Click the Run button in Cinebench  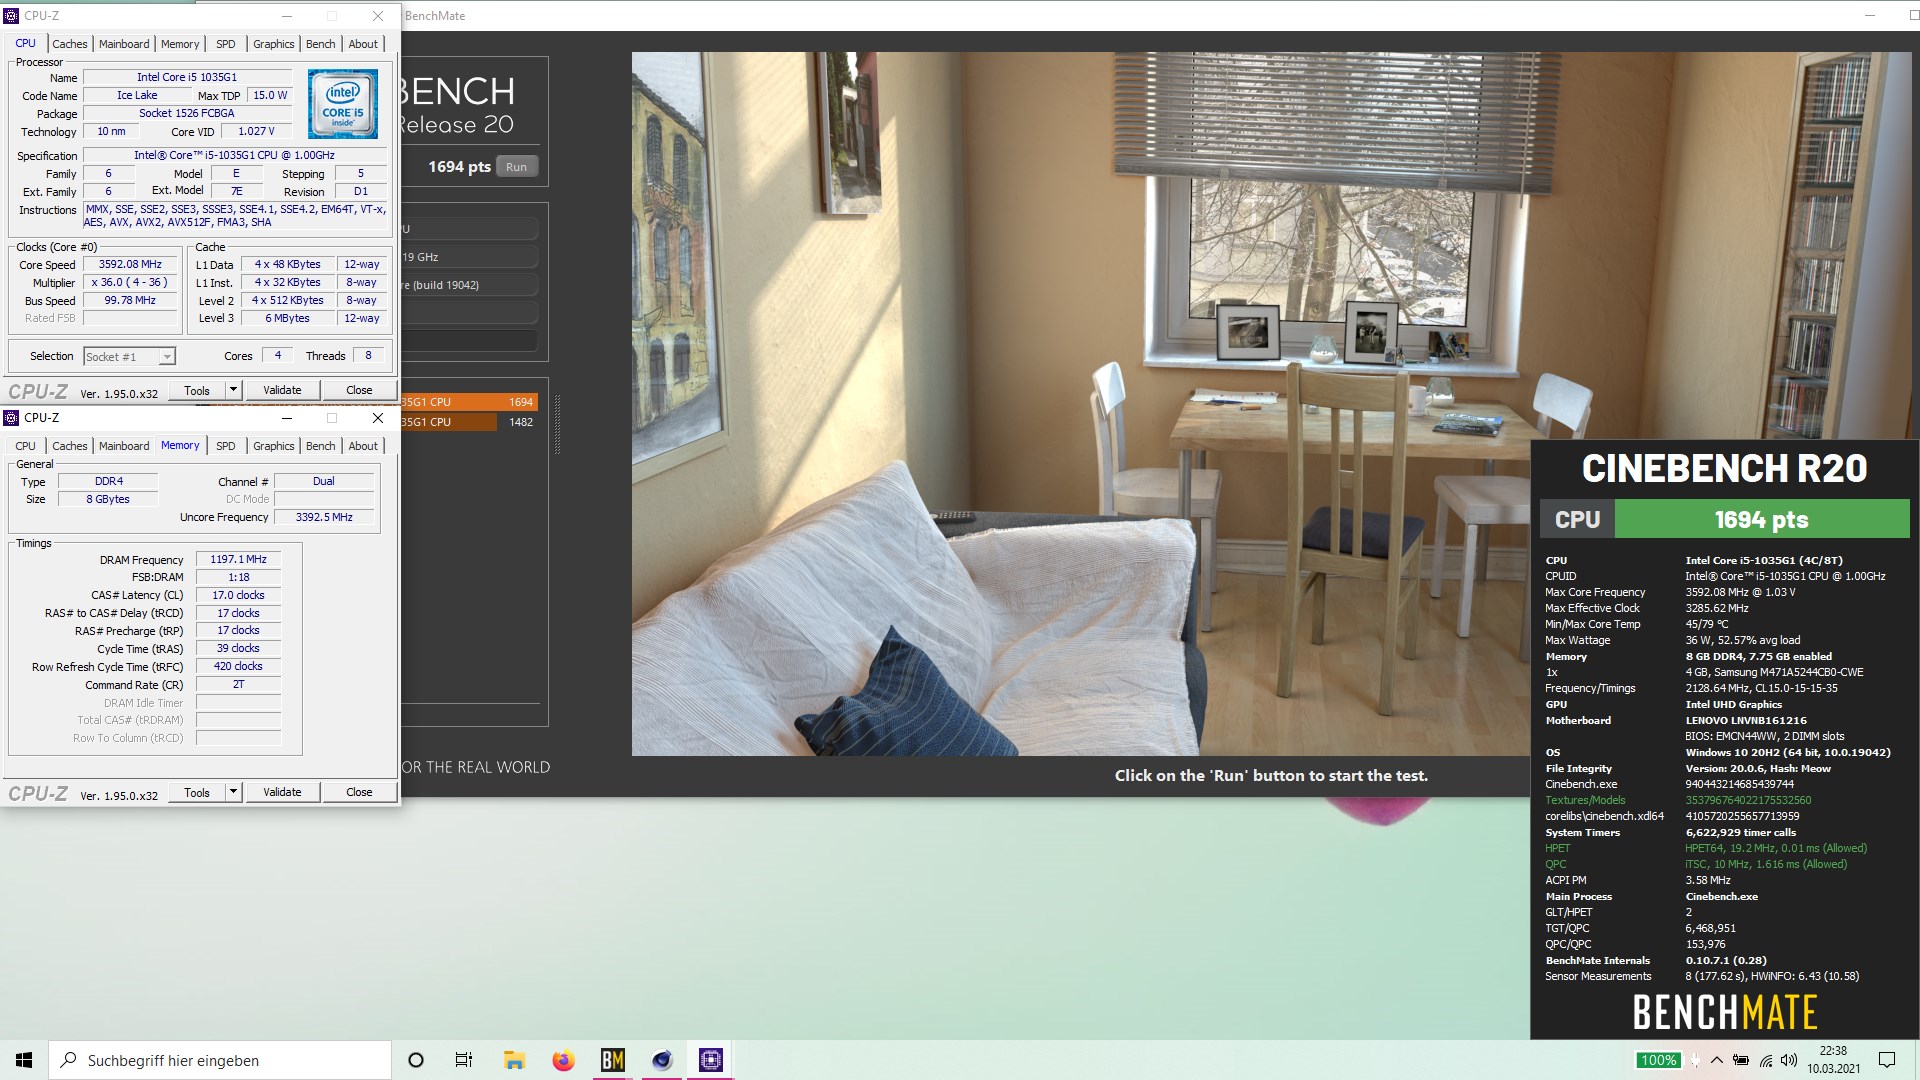516,167
